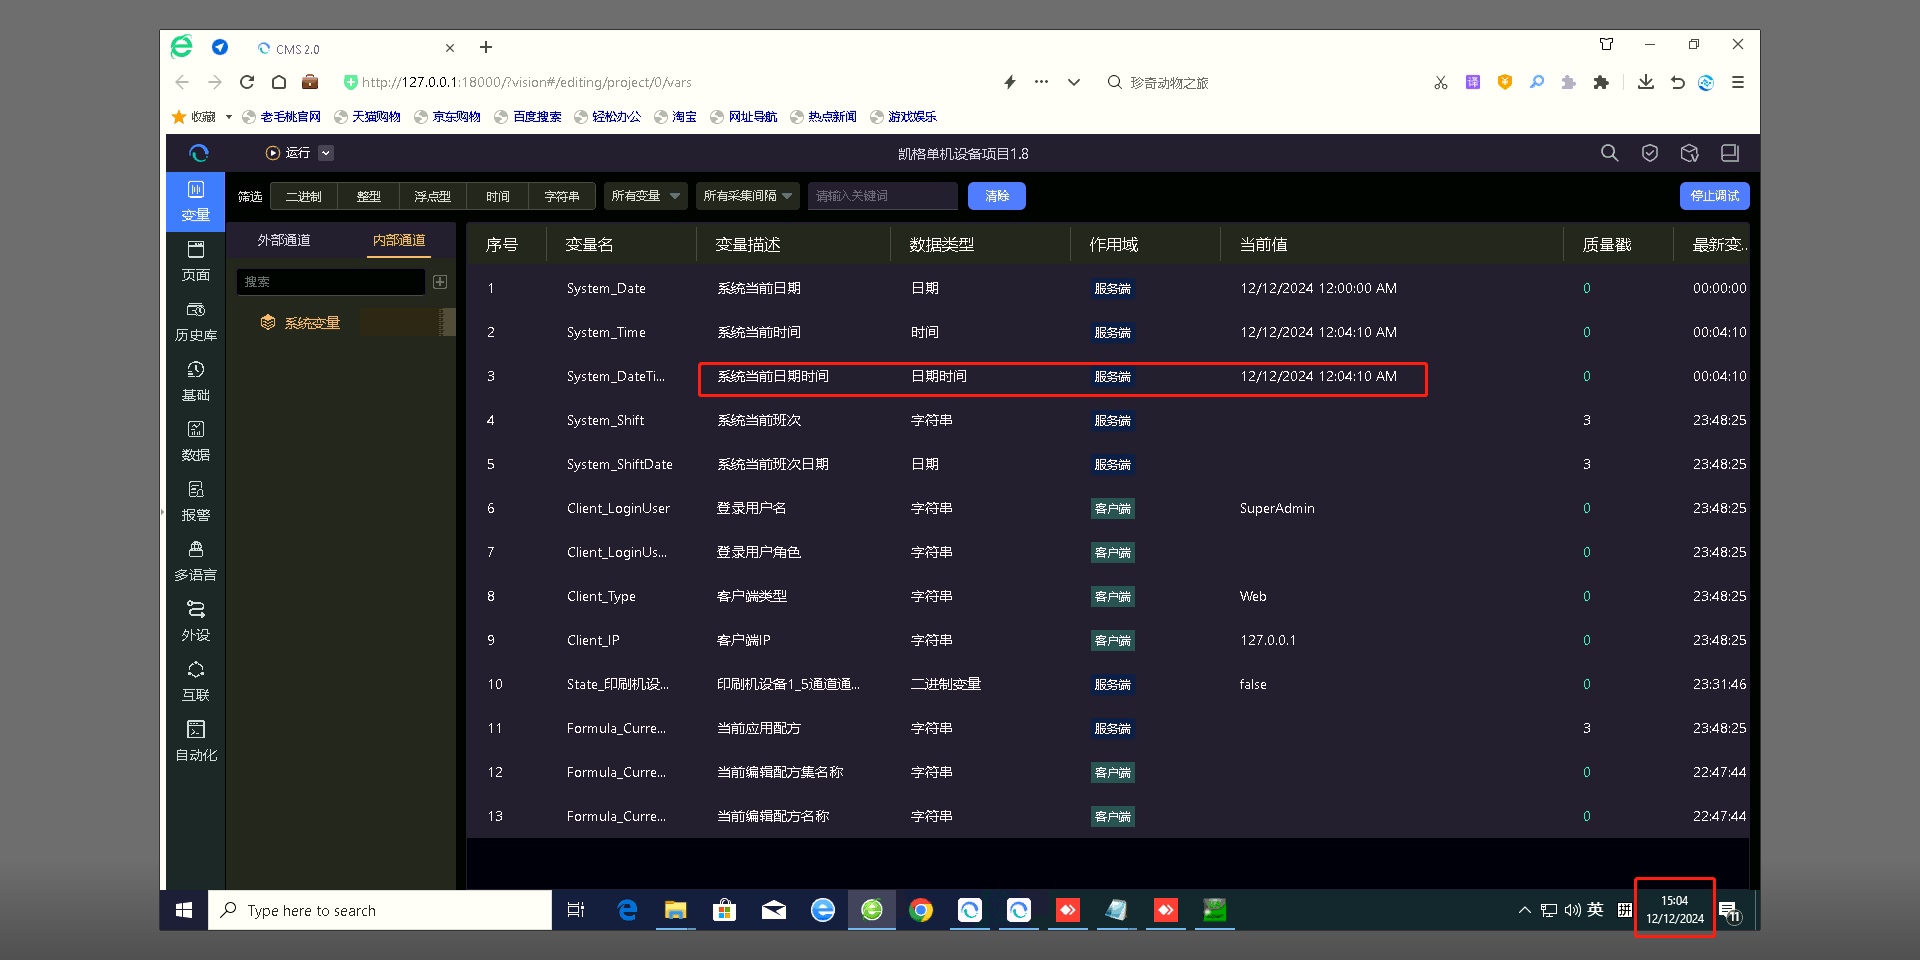Open browser extensions puzzle icon
1920x960 pixels.
tap(1601, 82)
